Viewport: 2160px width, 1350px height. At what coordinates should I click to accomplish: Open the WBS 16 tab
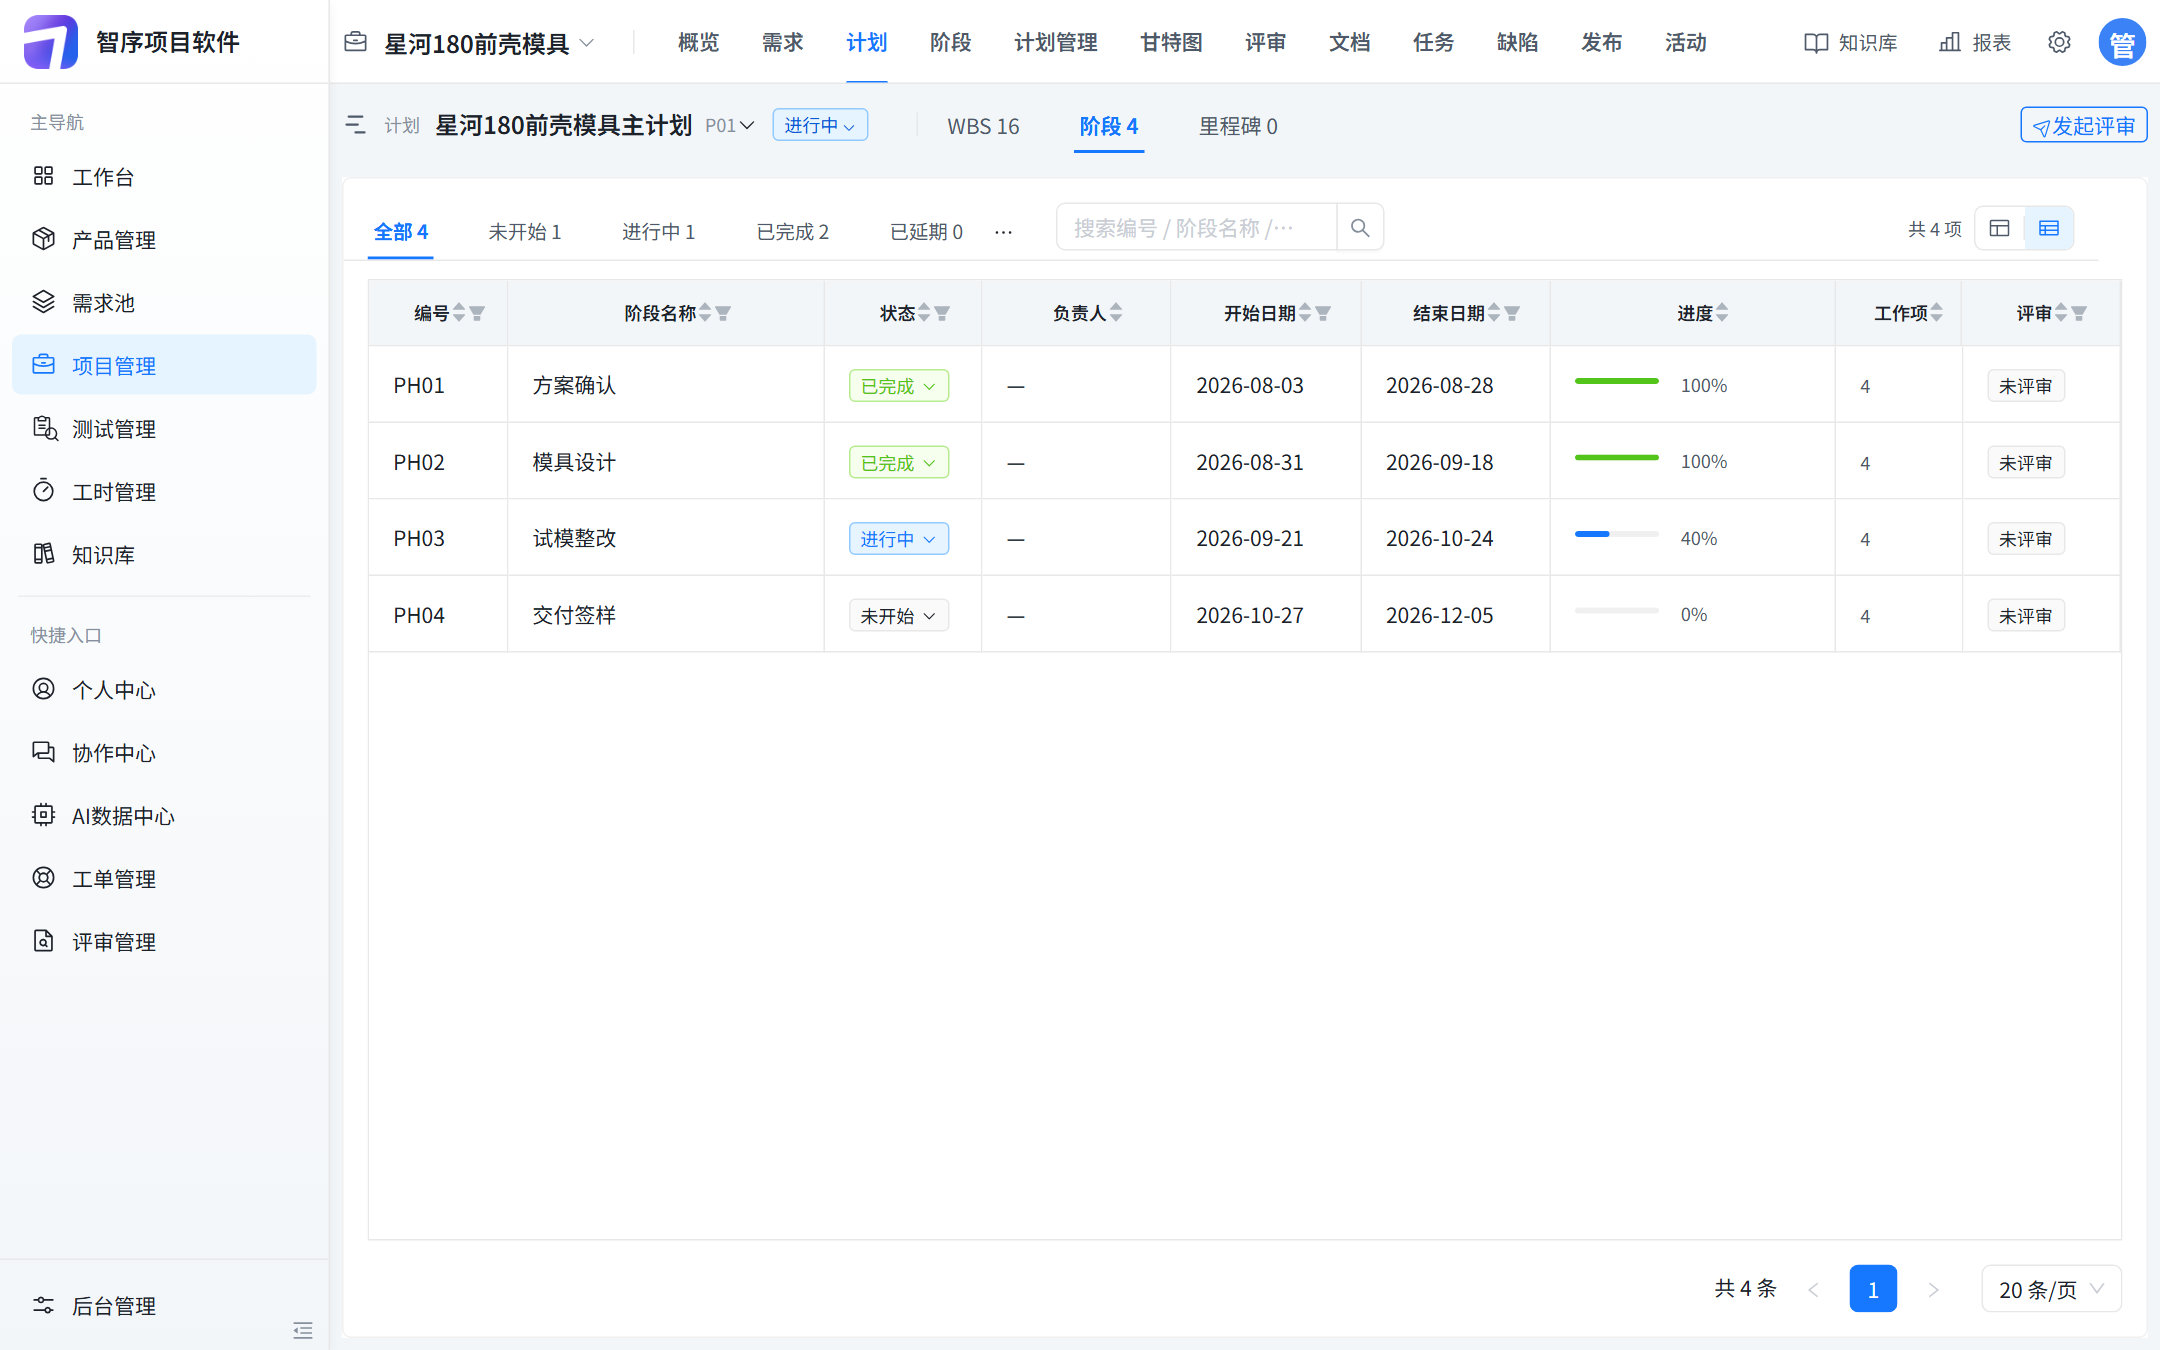point(983,127)
